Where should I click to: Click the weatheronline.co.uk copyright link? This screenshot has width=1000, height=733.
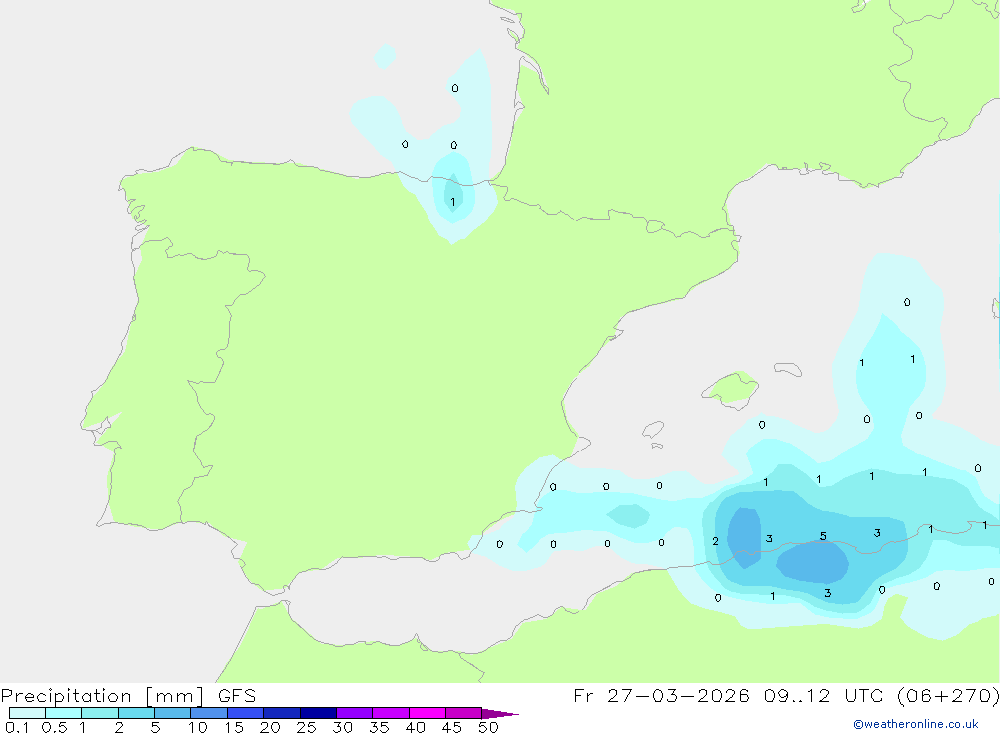pyautogui.click(x=915, y=724)
